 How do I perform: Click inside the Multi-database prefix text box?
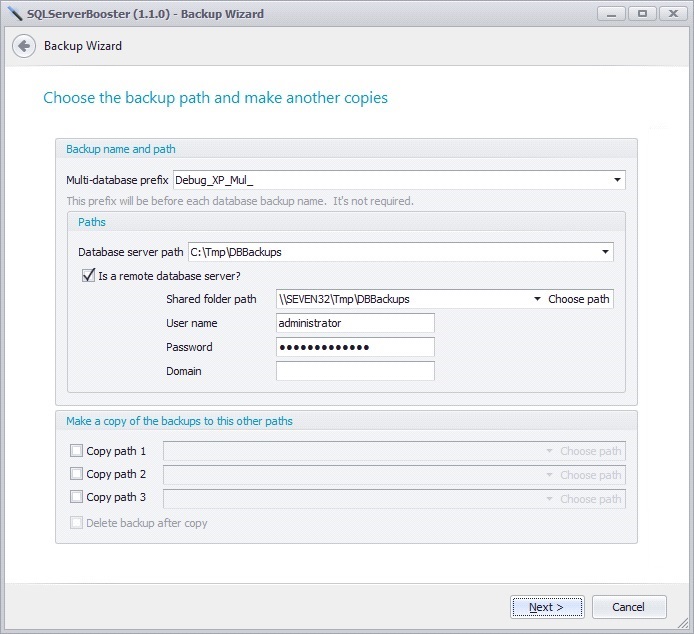tap(392, 180)
